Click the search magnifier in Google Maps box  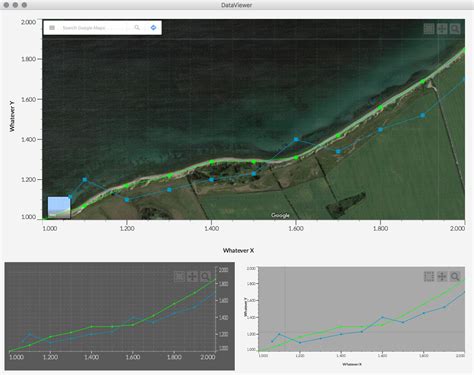coord(137,27)
